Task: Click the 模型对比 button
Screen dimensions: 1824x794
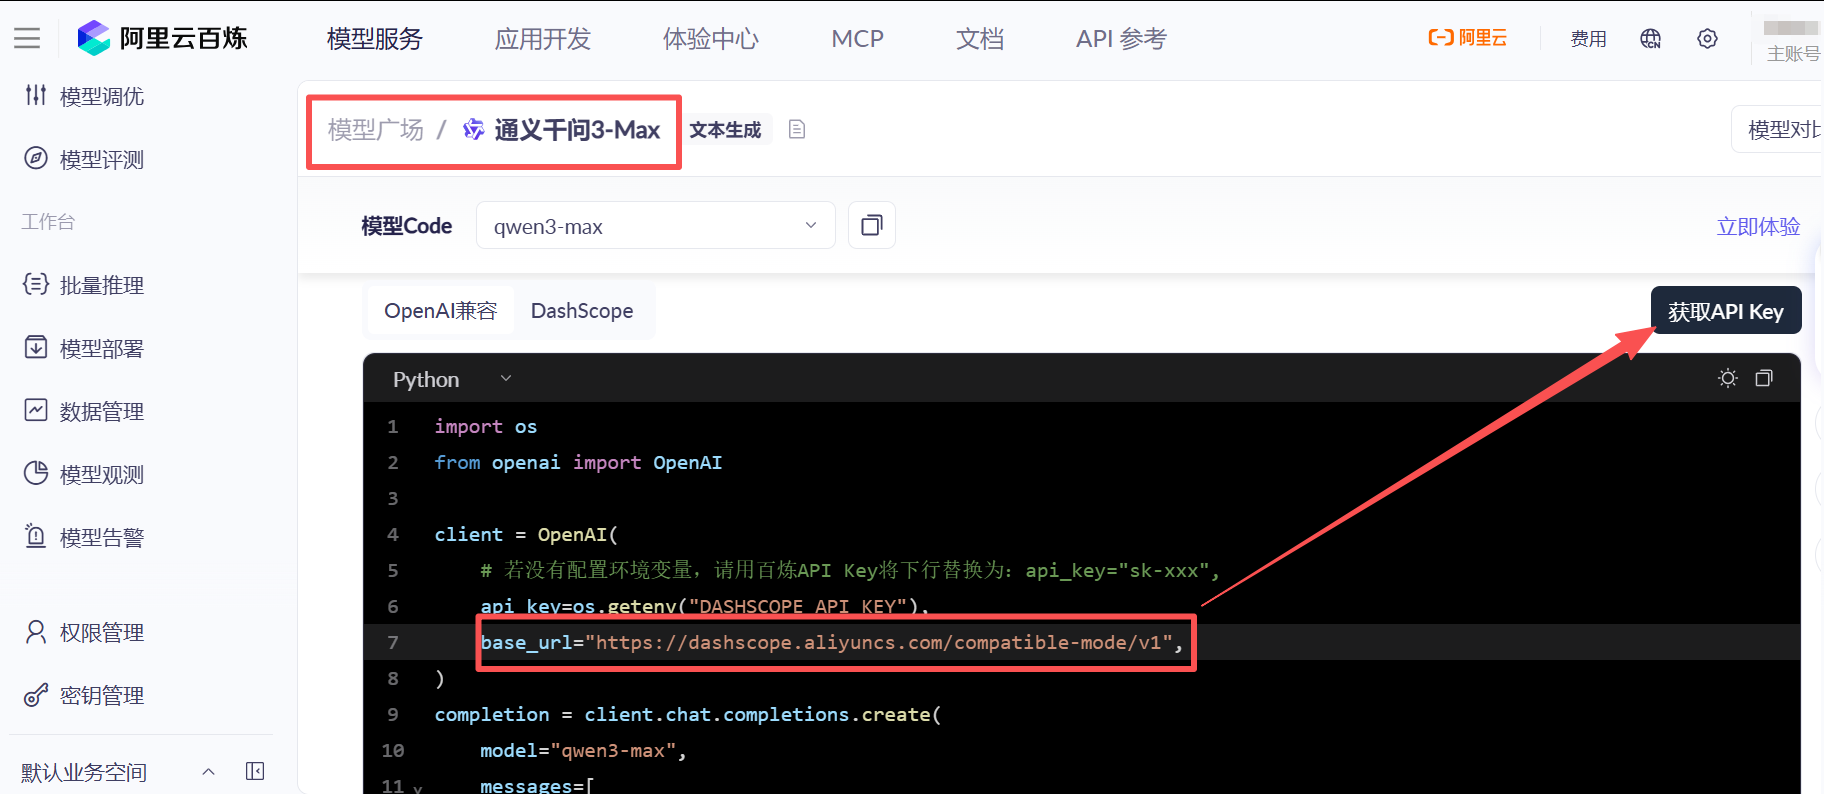Action: coord(1778,129)
